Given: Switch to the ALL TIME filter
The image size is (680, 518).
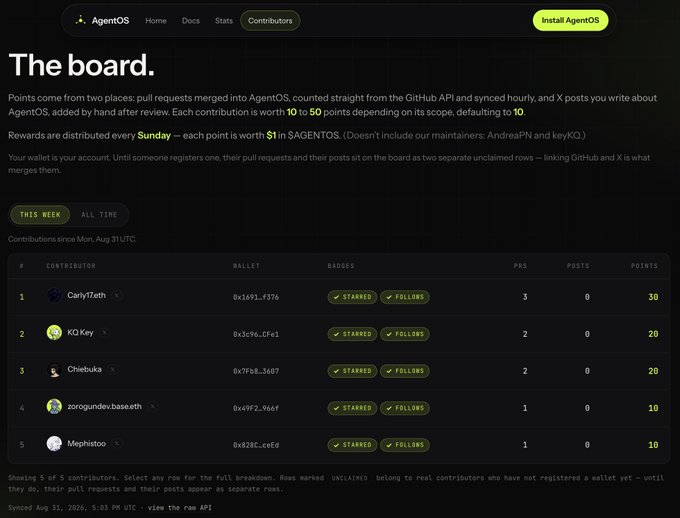Looking at the screenshot, I should 99,215.
